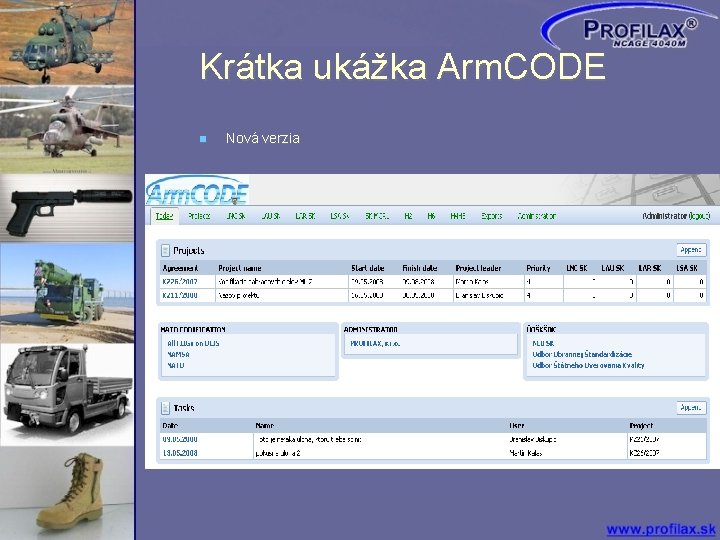The image size is (720, 540).
Task: Click the Append button in Tasks panel
Action: coord(691,407)
